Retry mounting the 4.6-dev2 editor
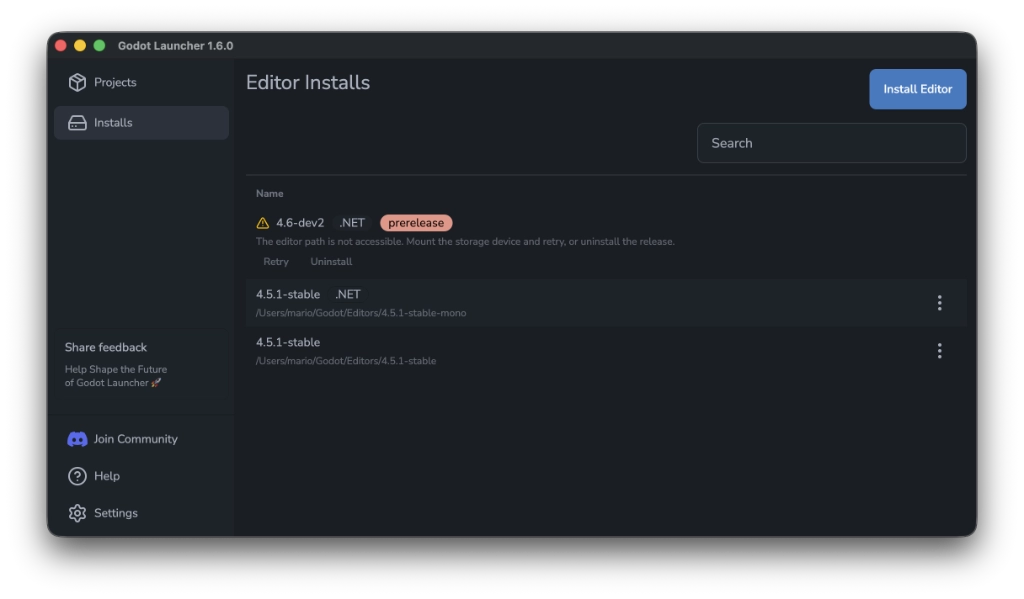 click(x=275, y=261)
